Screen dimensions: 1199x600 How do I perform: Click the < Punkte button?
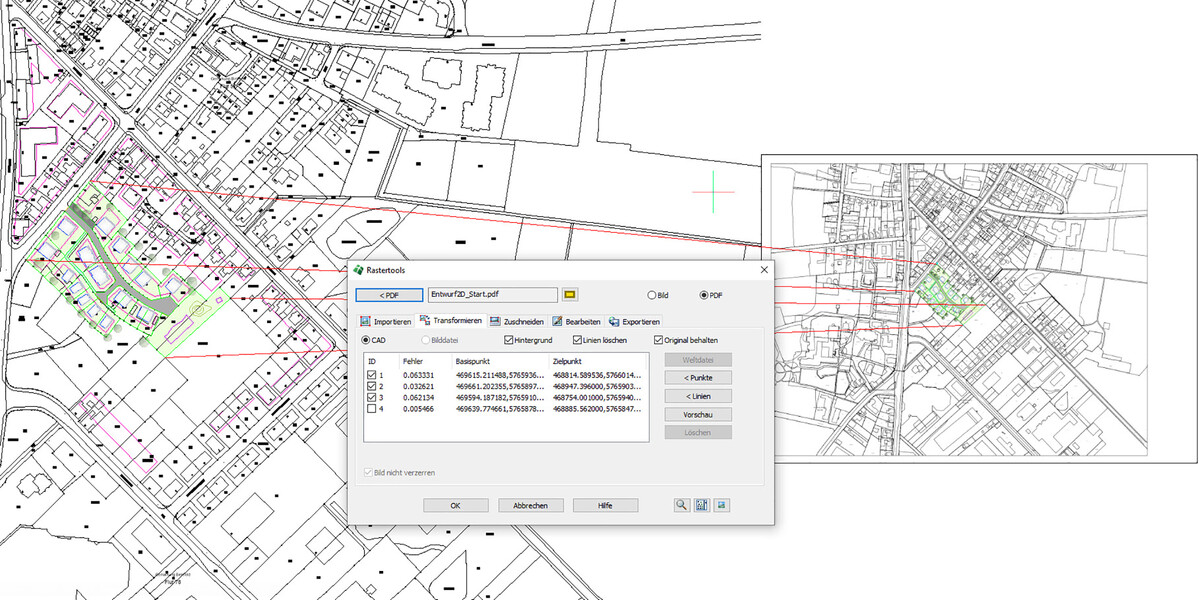697,378
